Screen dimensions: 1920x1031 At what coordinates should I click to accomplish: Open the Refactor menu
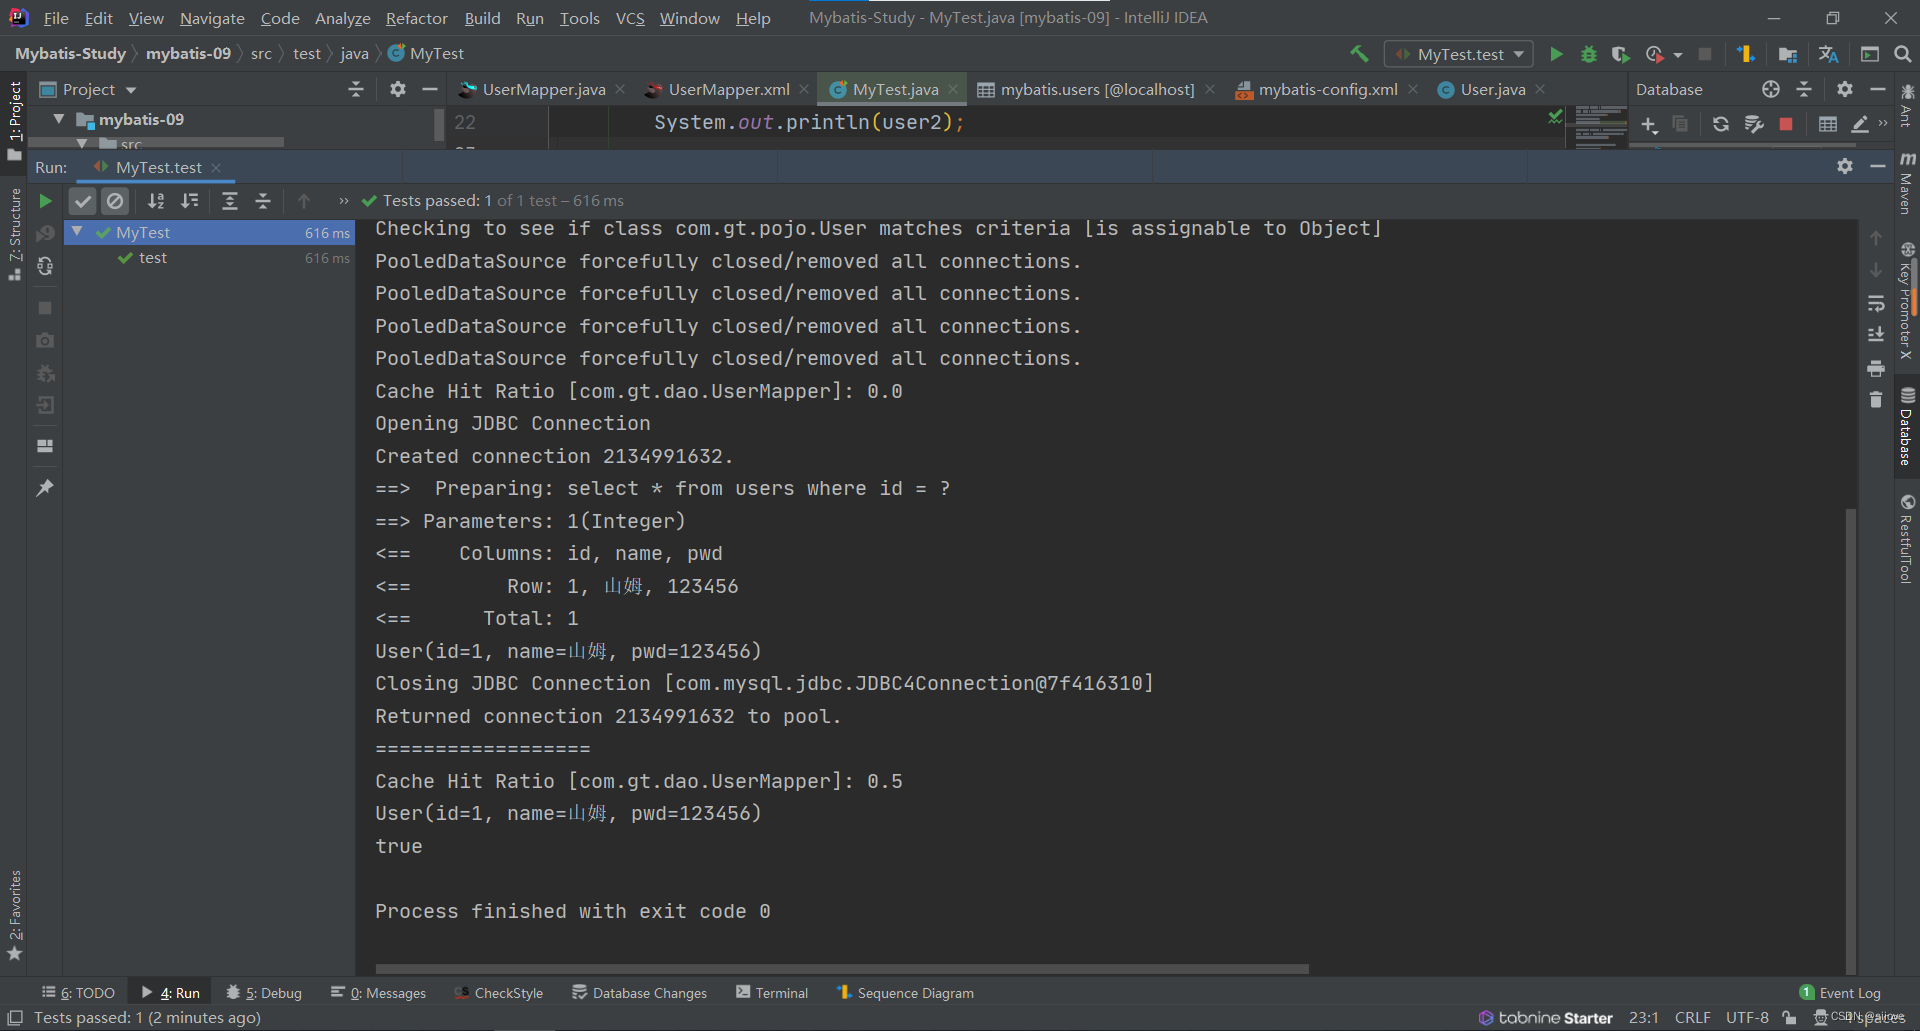pos(416,18)
